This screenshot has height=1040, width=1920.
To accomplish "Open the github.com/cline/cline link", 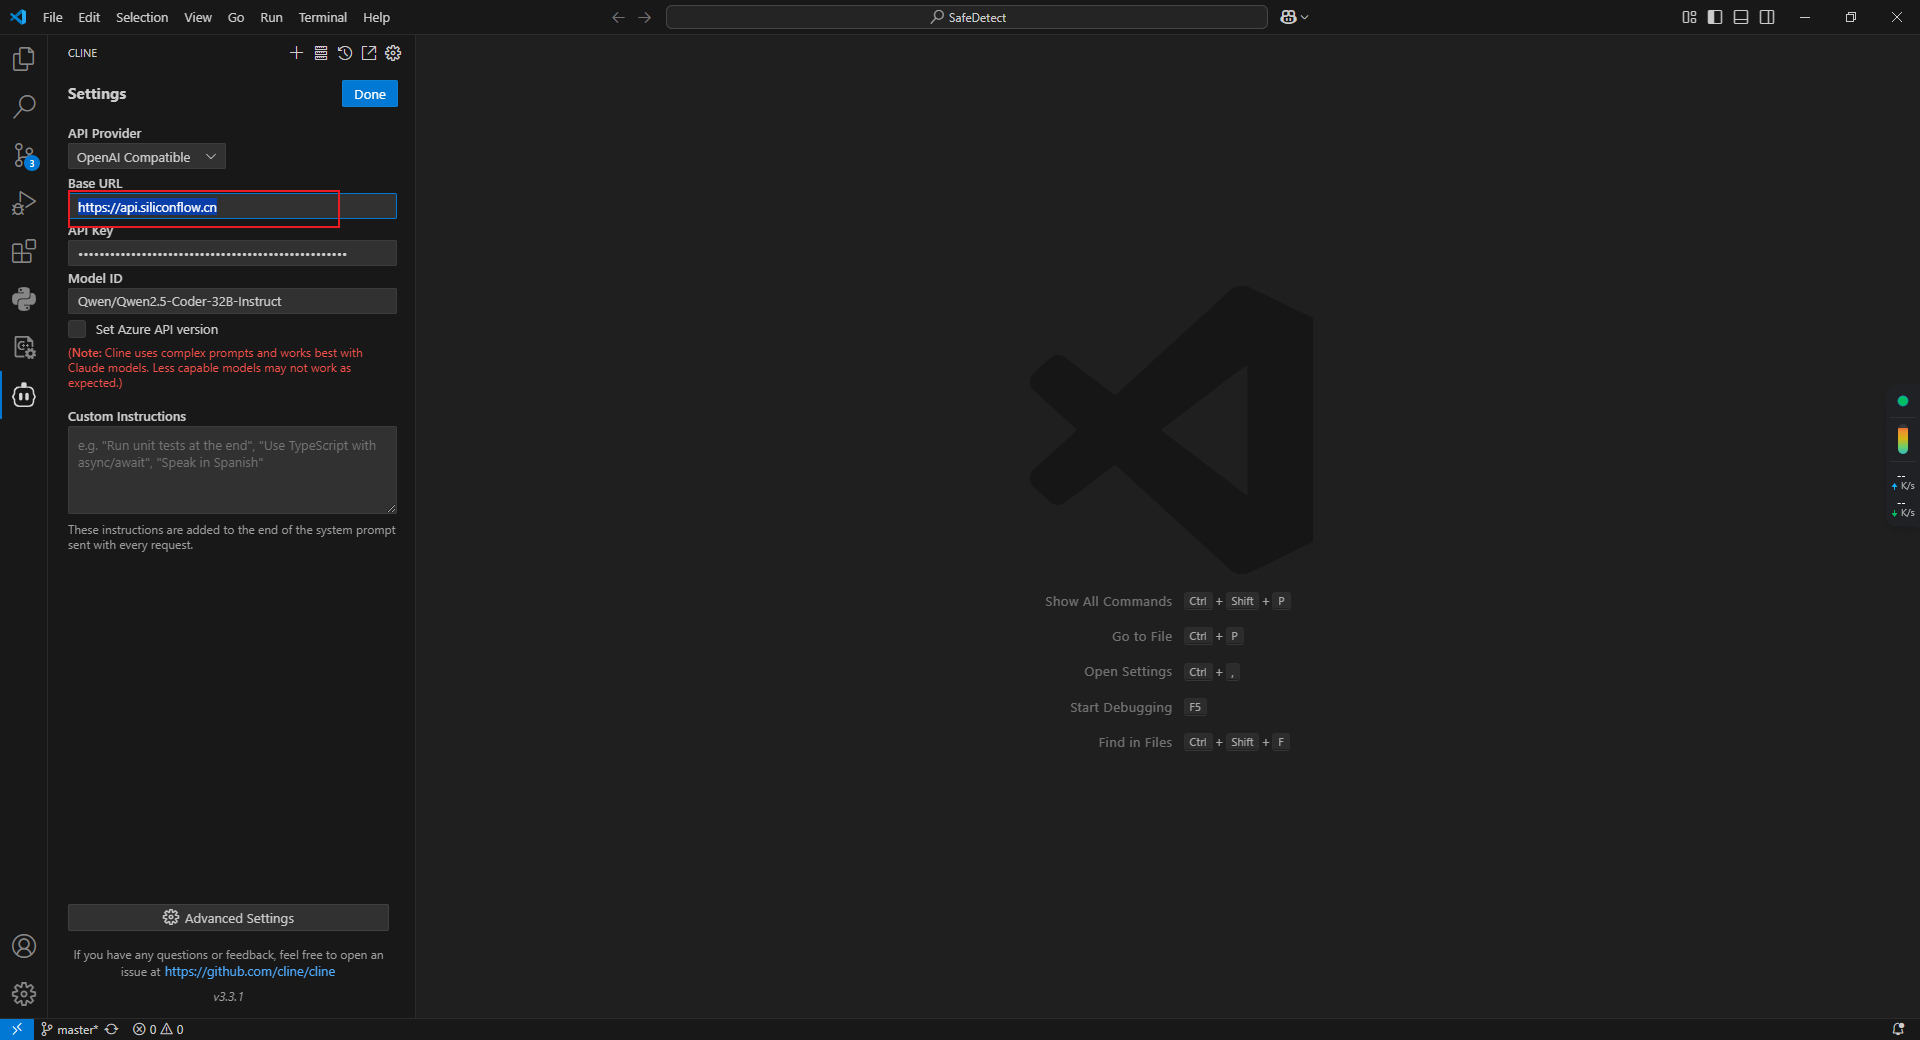I will pyautogui.click(x=250, y=971).
